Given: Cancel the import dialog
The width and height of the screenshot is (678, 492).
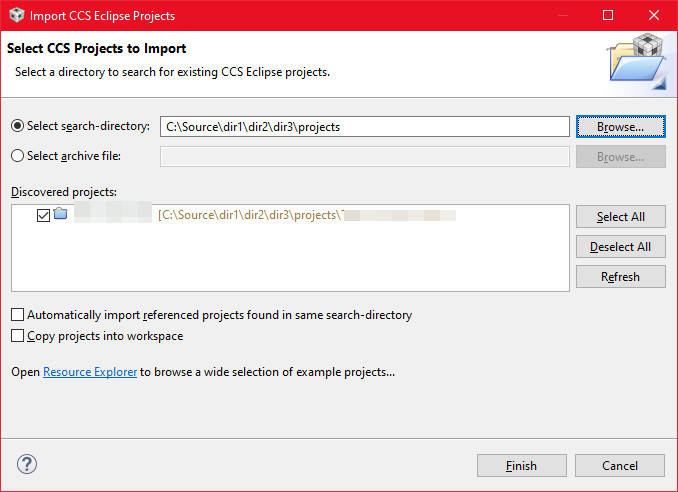Looking at the screenshot, I should (x=620, y=466).
